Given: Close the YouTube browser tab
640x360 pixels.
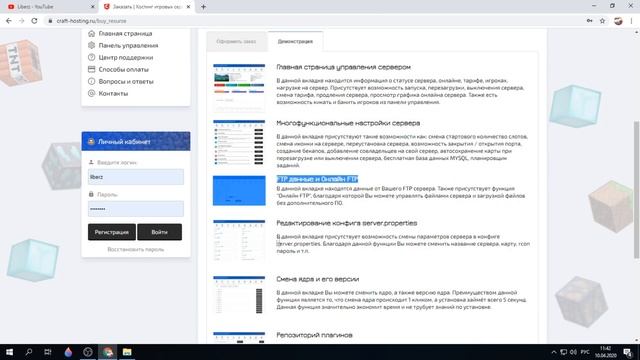Looking at the screenshot, I should (92, 7).
